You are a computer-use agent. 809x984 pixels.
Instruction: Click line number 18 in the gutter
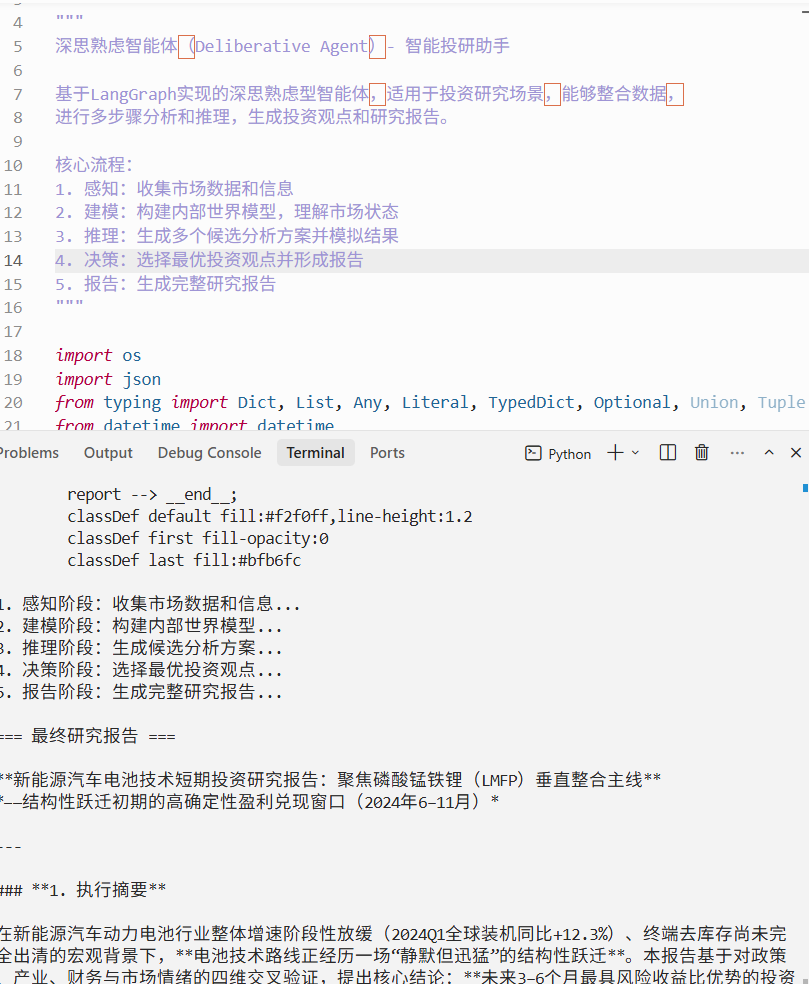13,355
